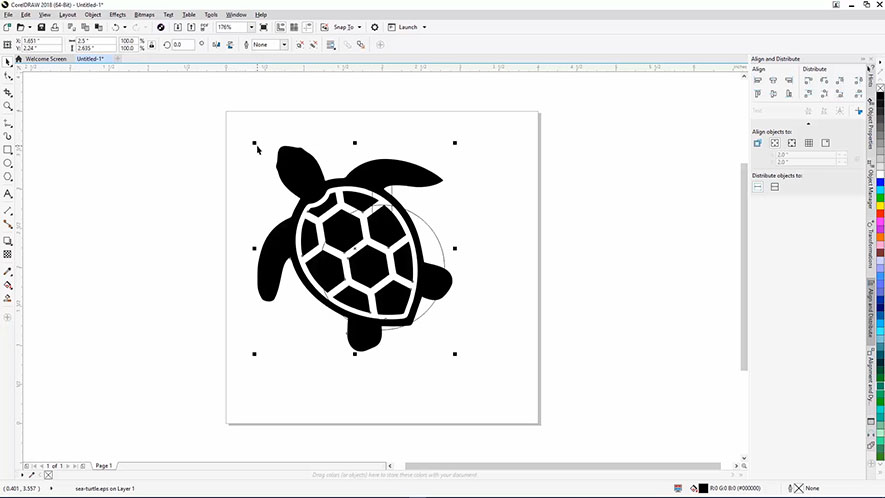This screenshot has width=885, height=498.
Task: Open the zoom level 176% dropdown
Action: click(250, 27)
